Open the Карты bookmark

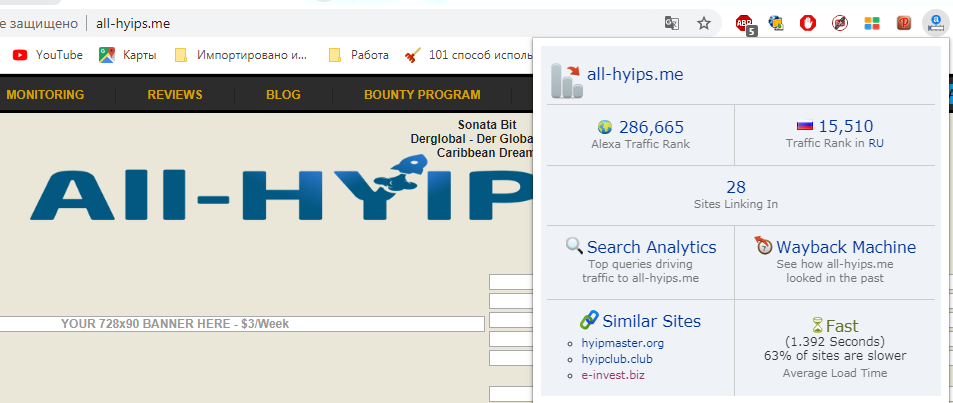(x=128, y=55)
